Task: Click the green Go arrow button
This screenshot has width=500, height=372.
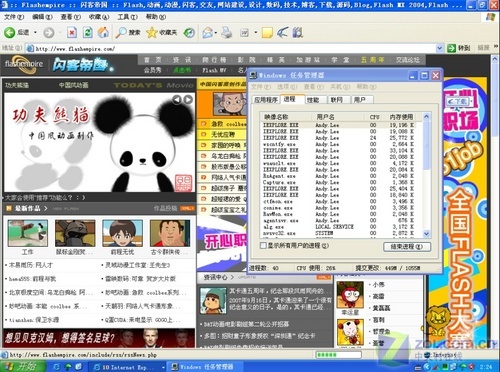Action: click(452, 48)
